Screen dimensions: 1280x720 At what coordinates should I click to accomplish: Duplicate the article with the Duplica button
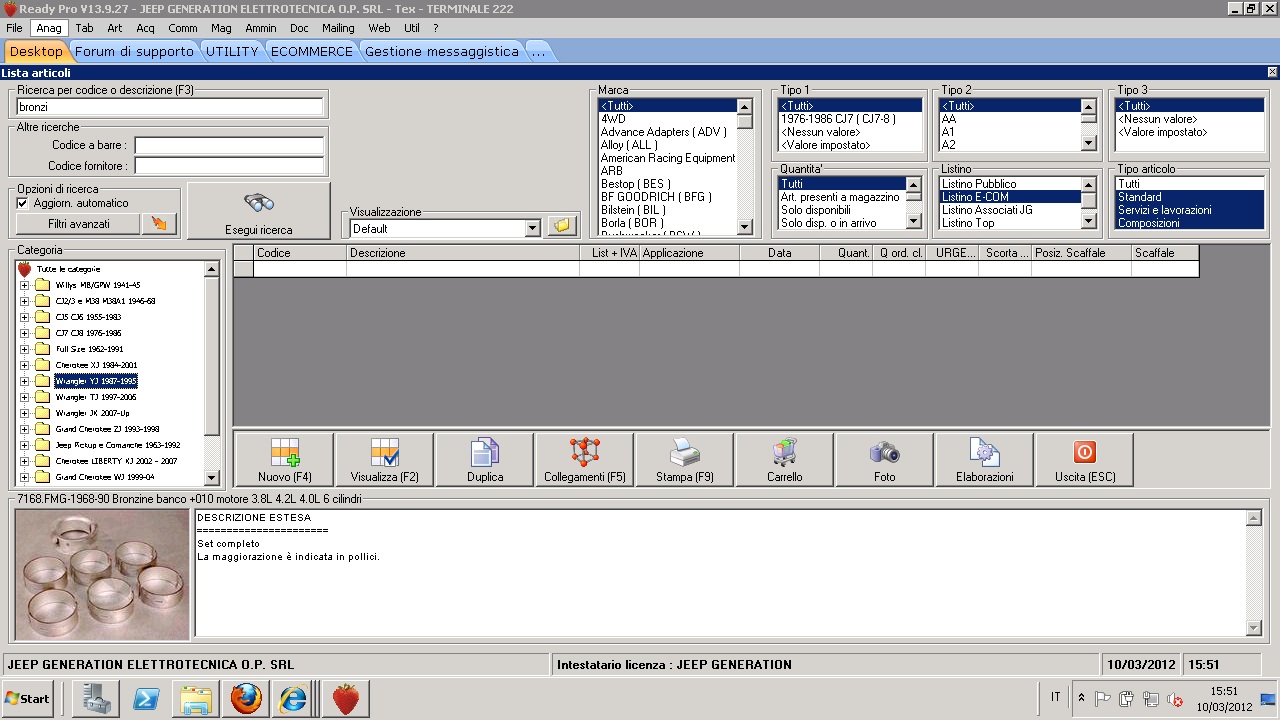pos(485,460)
